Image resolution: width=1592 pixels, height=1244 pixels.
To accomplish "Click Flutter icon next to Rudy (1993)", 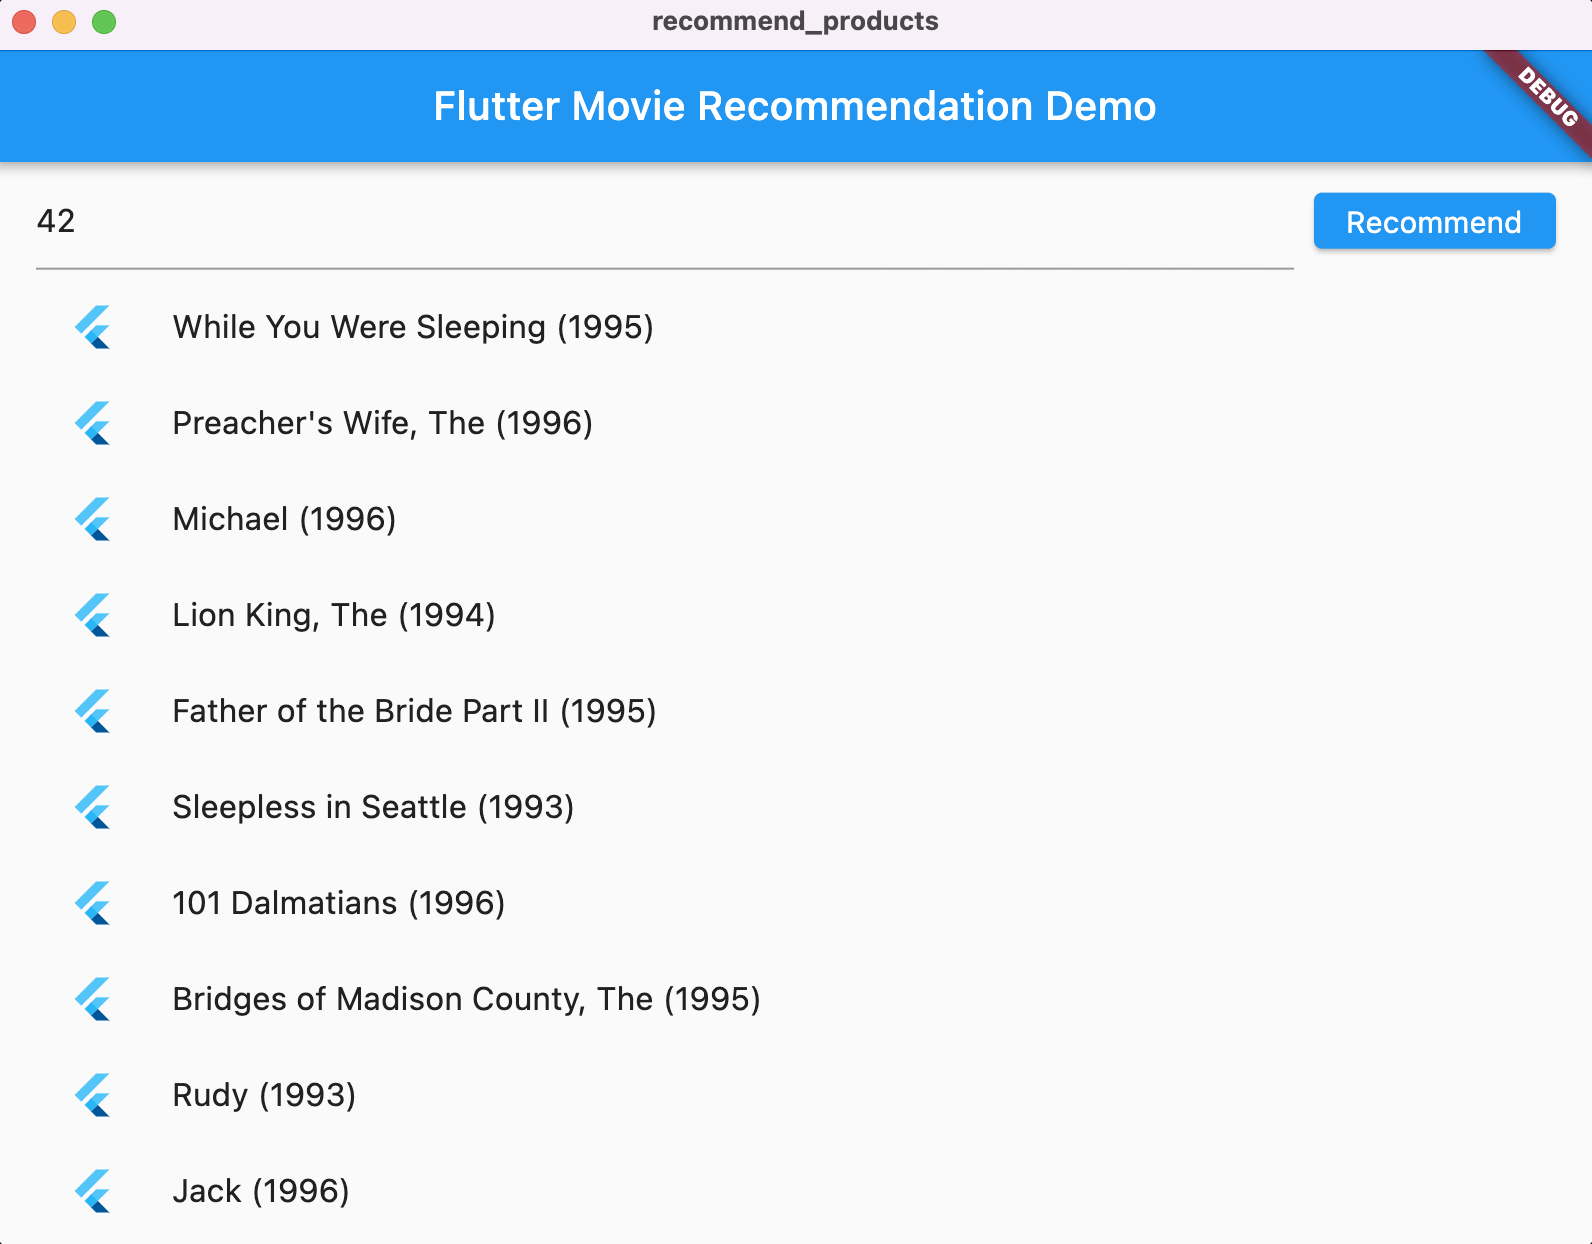I will click(93, 1095).
